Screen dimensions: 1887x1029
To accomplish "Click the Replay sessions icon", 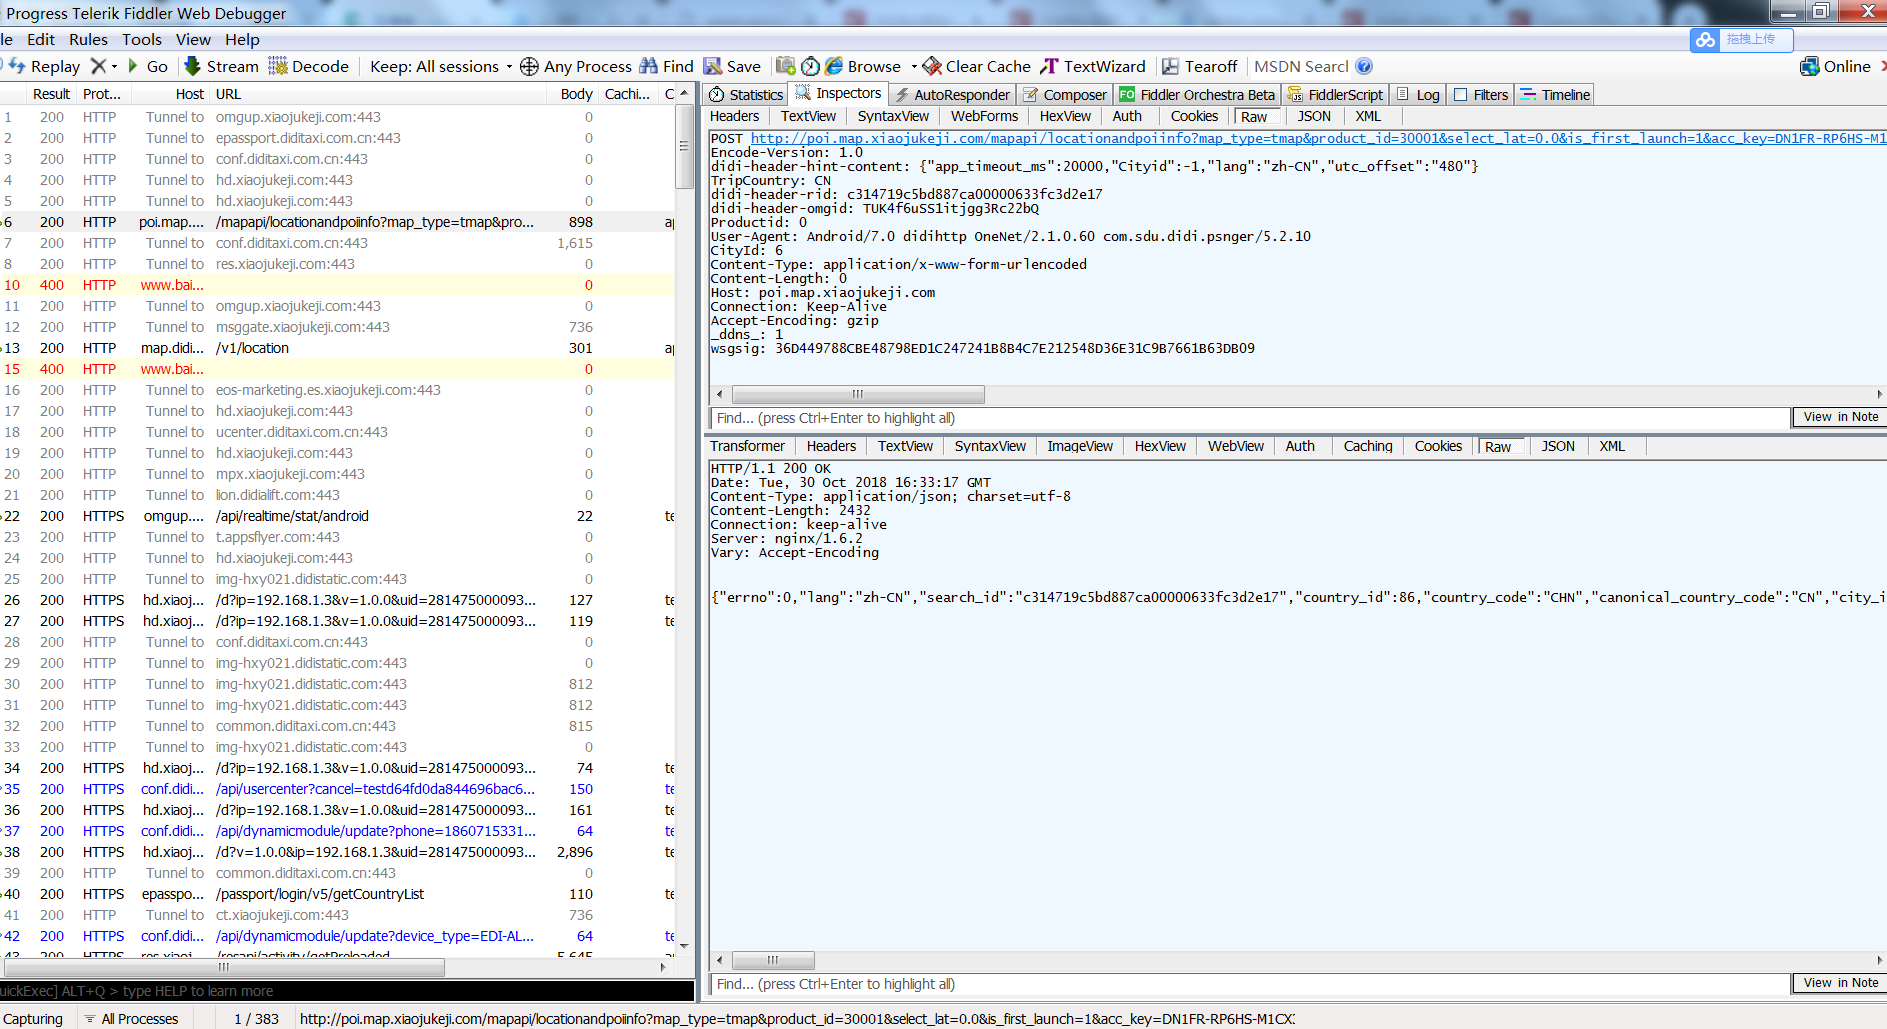I will [16, 66].
